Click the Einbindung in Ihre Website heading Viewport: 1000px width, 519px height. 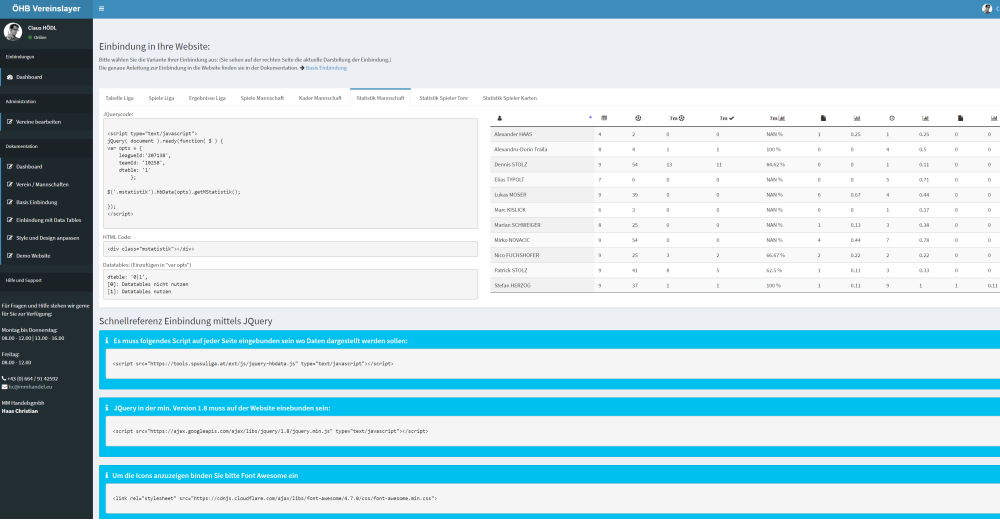tap(154, 47)
